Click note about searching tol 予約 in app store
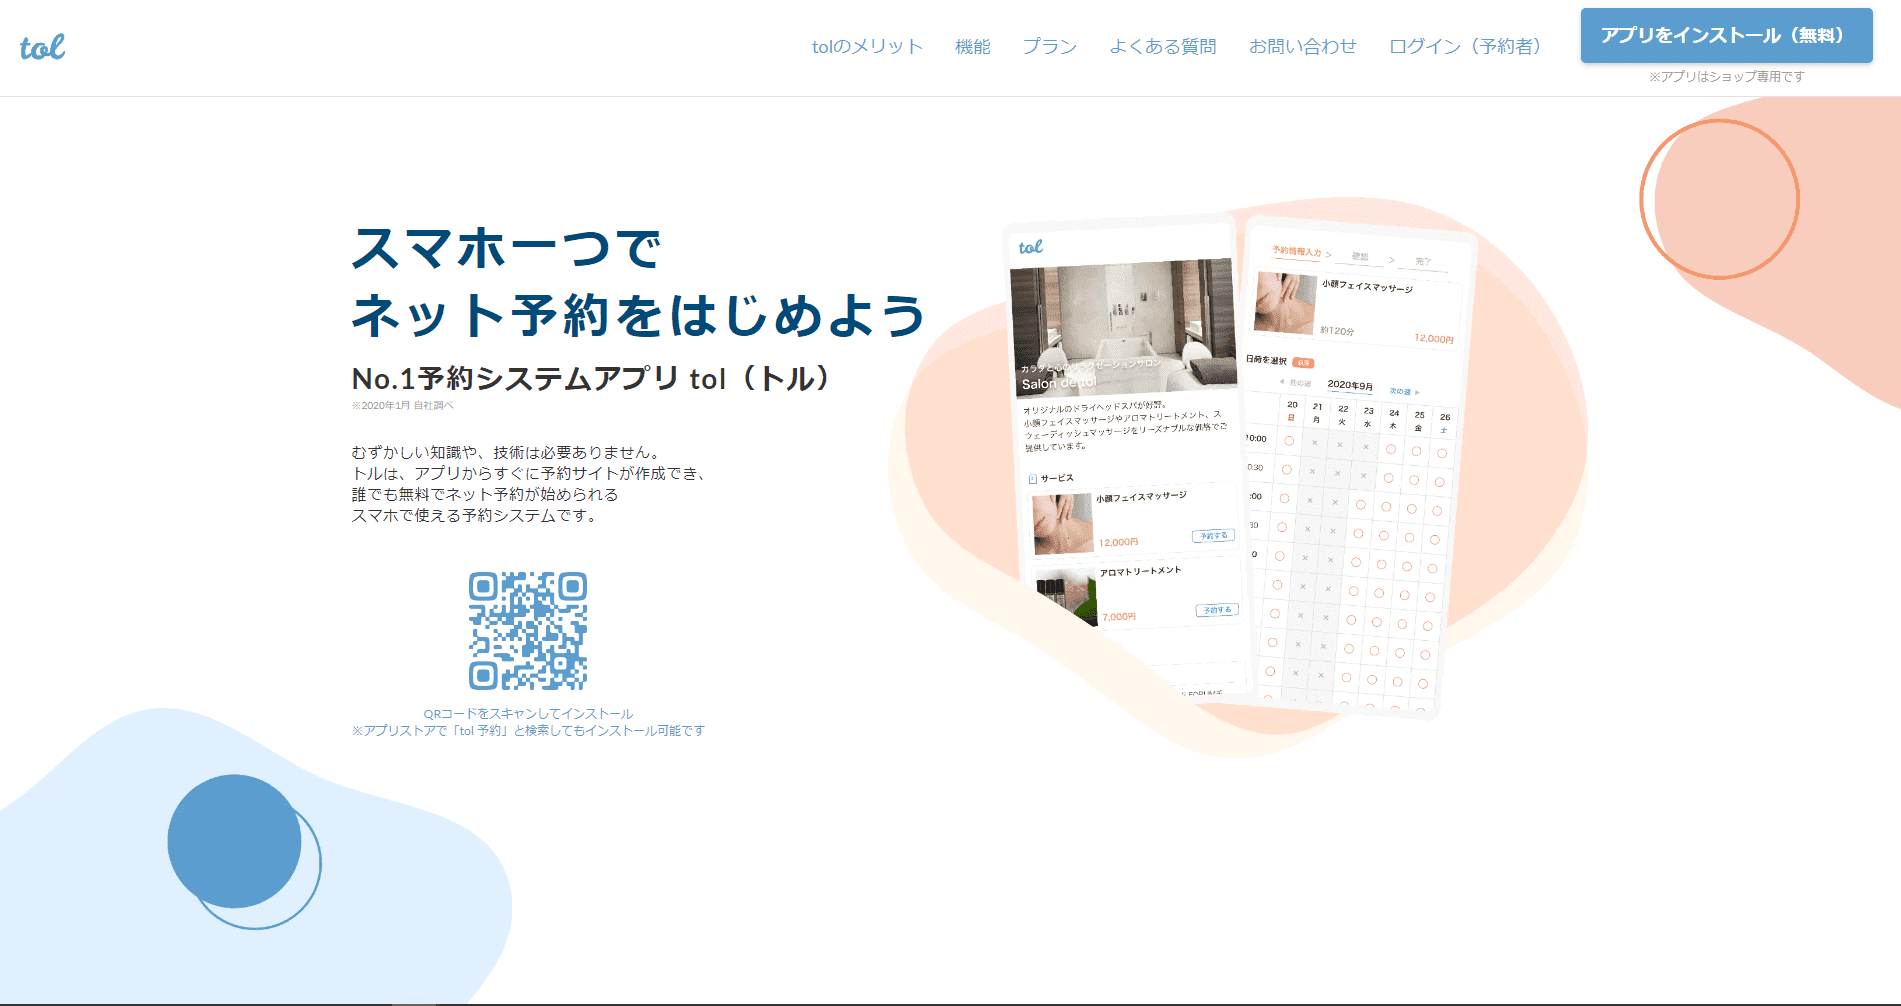The width and height of the screenshot is (1901, 1006). click(528, 731)
